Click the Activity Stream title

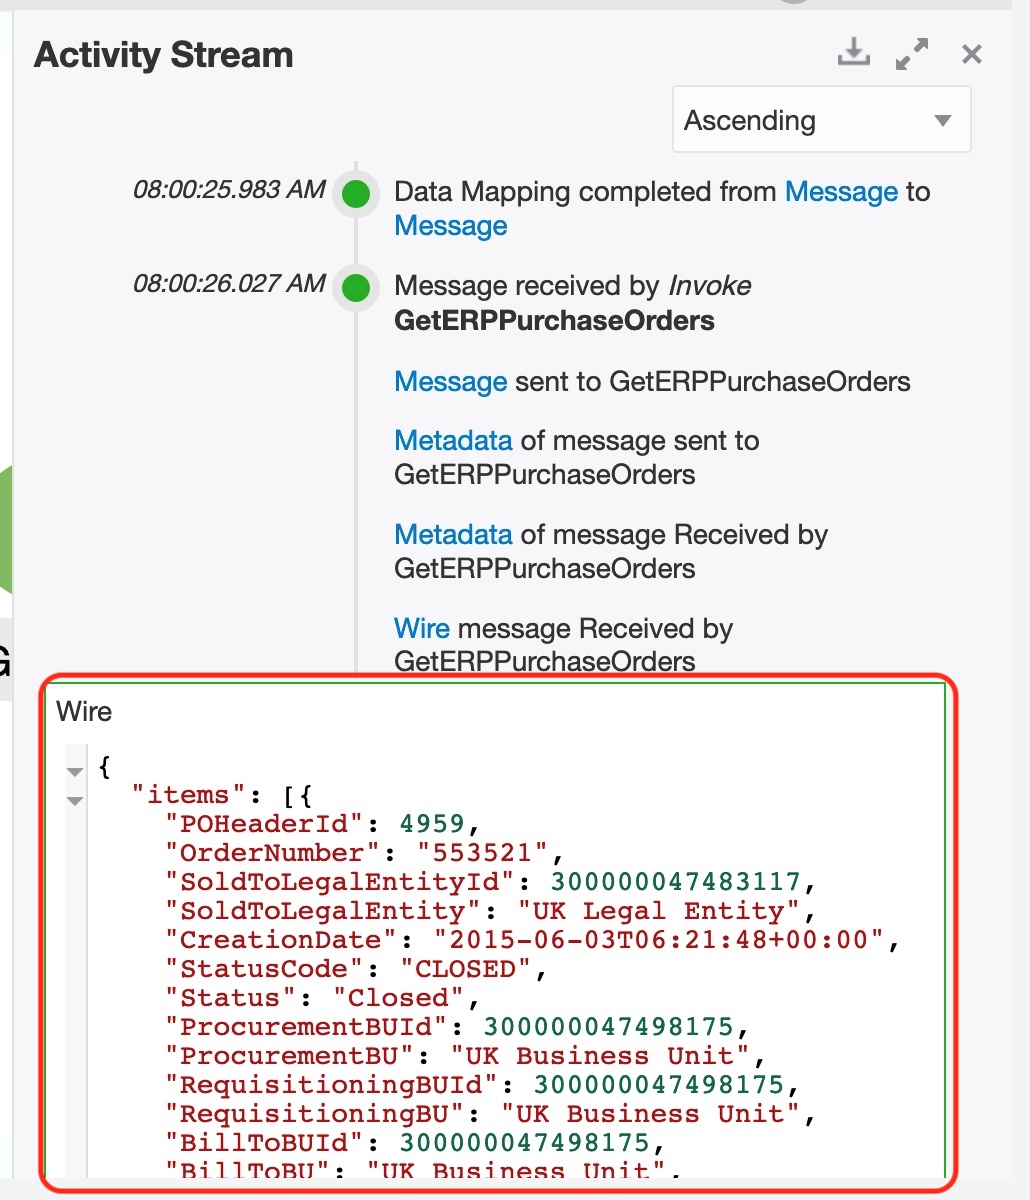164,55
